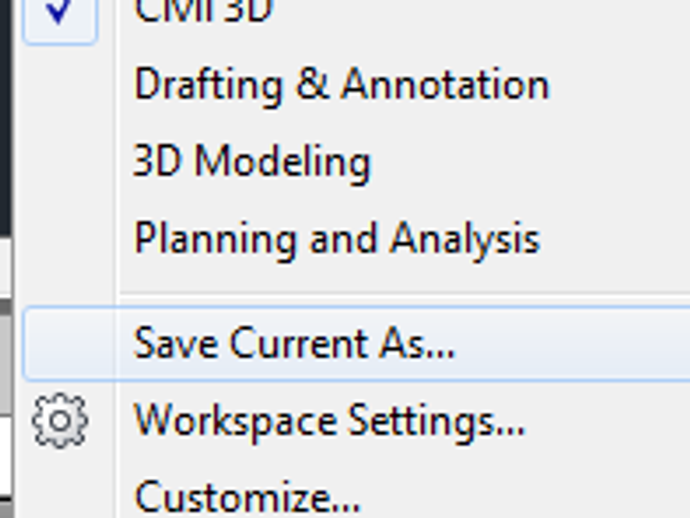Pick Drafting & Annotation from workspace list
The image size is (690, 518).
341,84
